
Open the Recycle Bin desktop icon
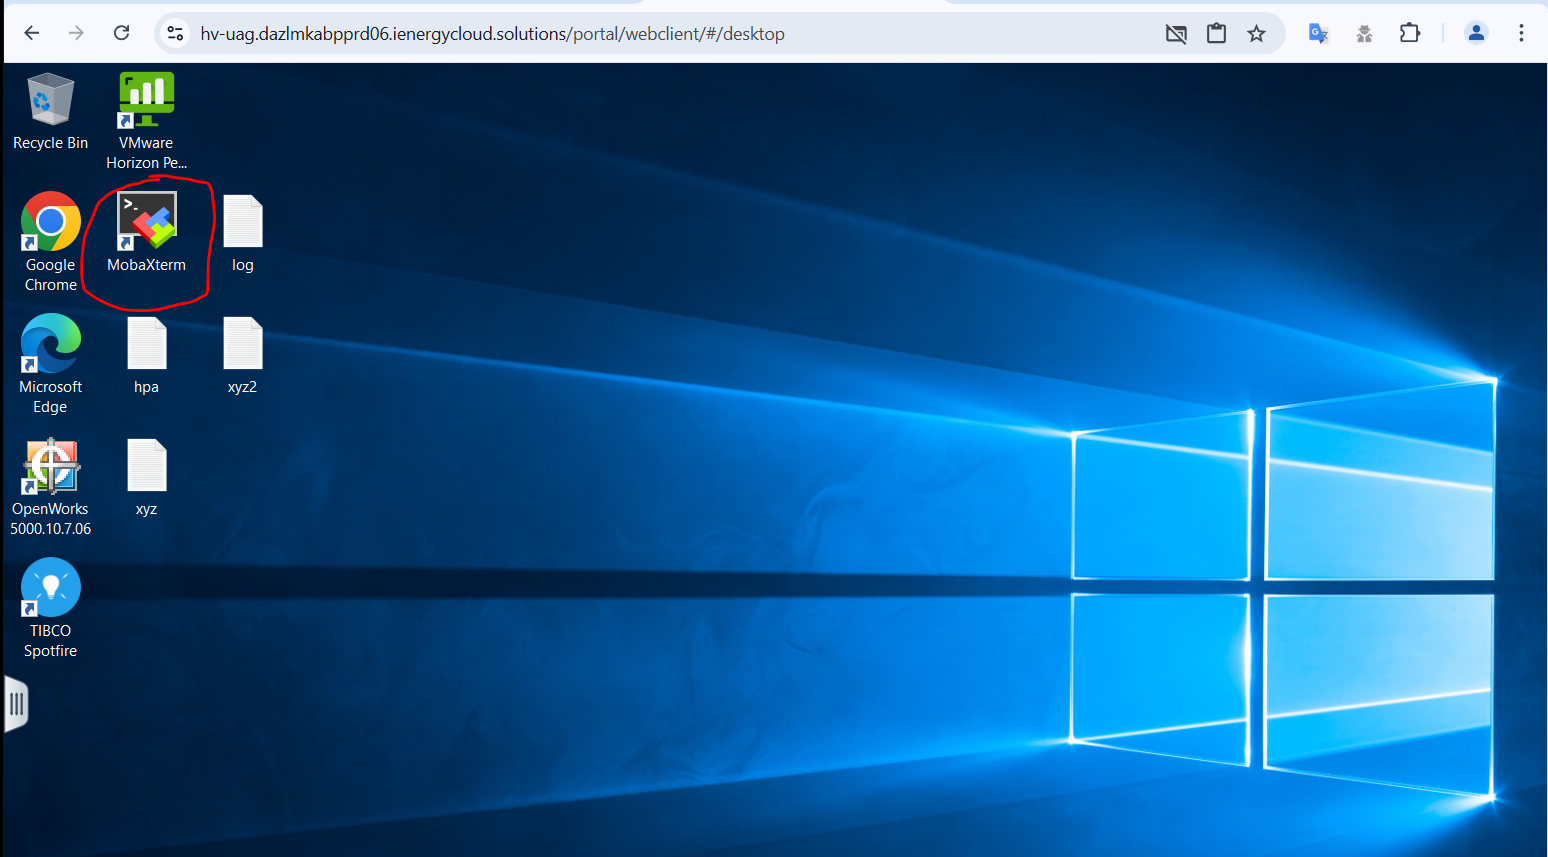(x=50, y=111)
